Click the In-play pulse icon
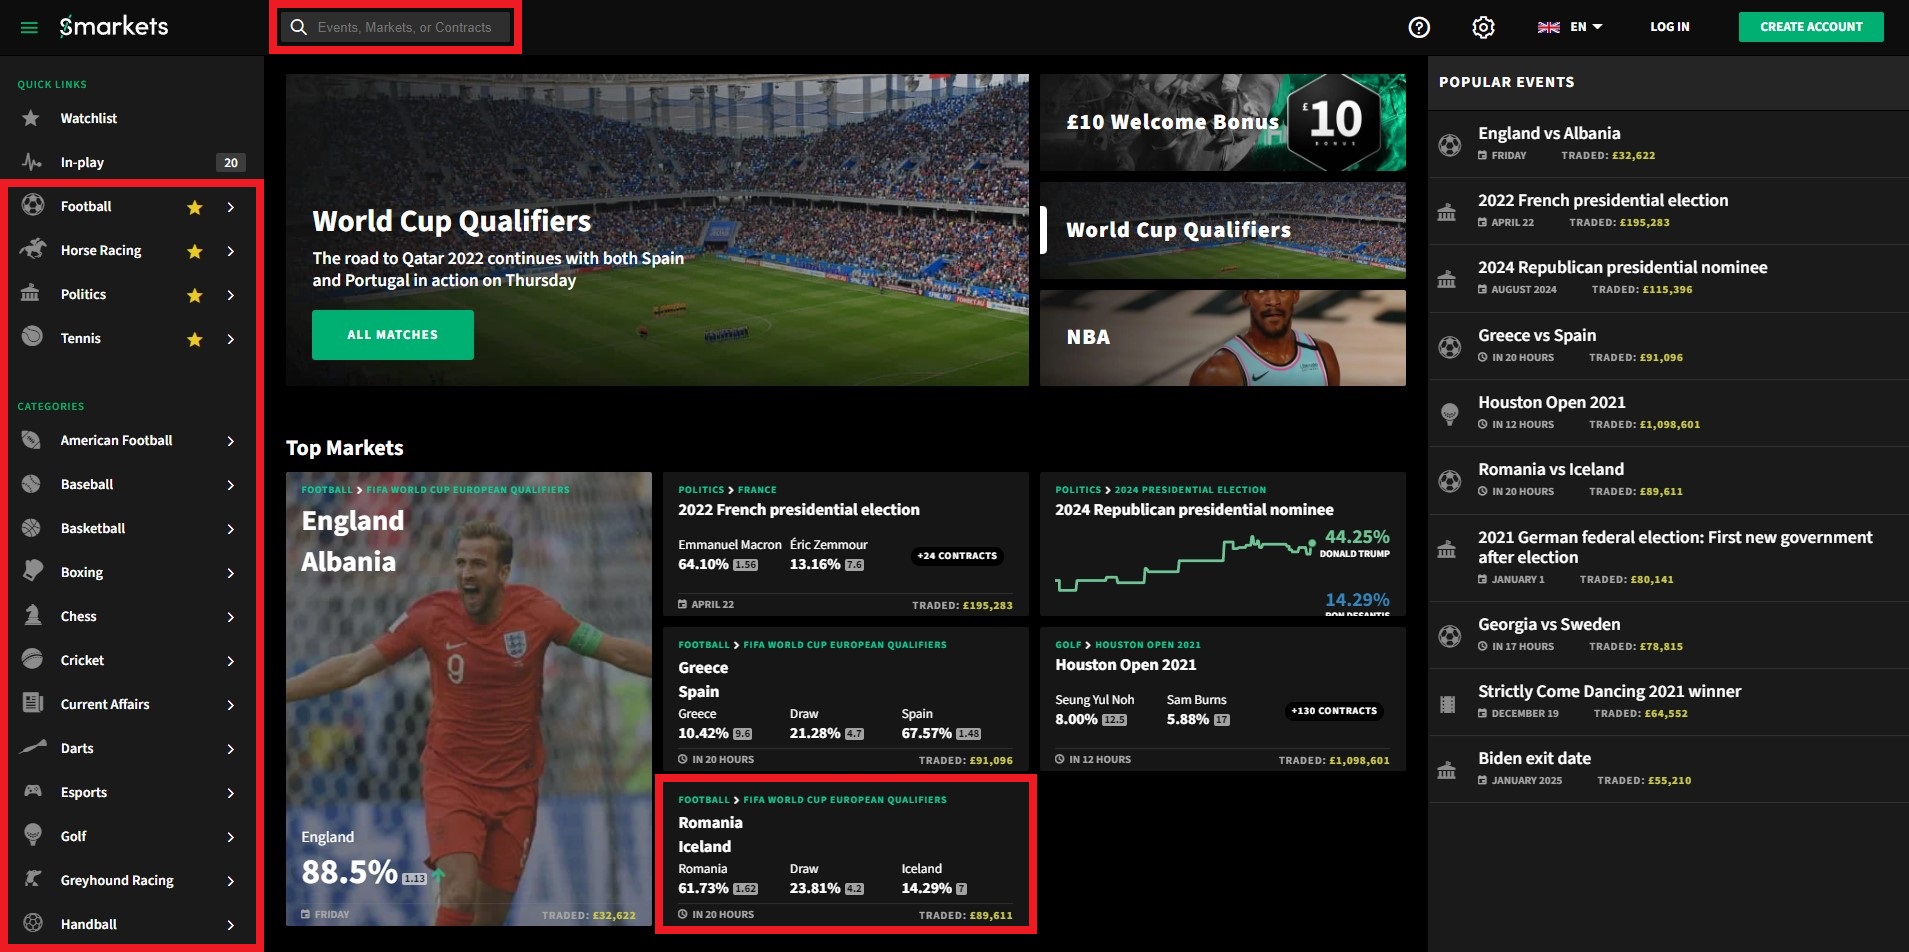The height and width of the screenshot is (952, 1909). point(31,162)
